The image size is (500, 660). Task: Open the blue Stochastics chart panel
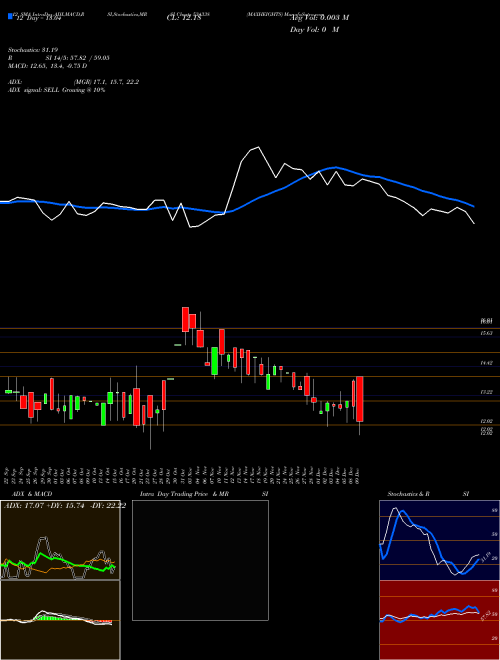[439, 540]
